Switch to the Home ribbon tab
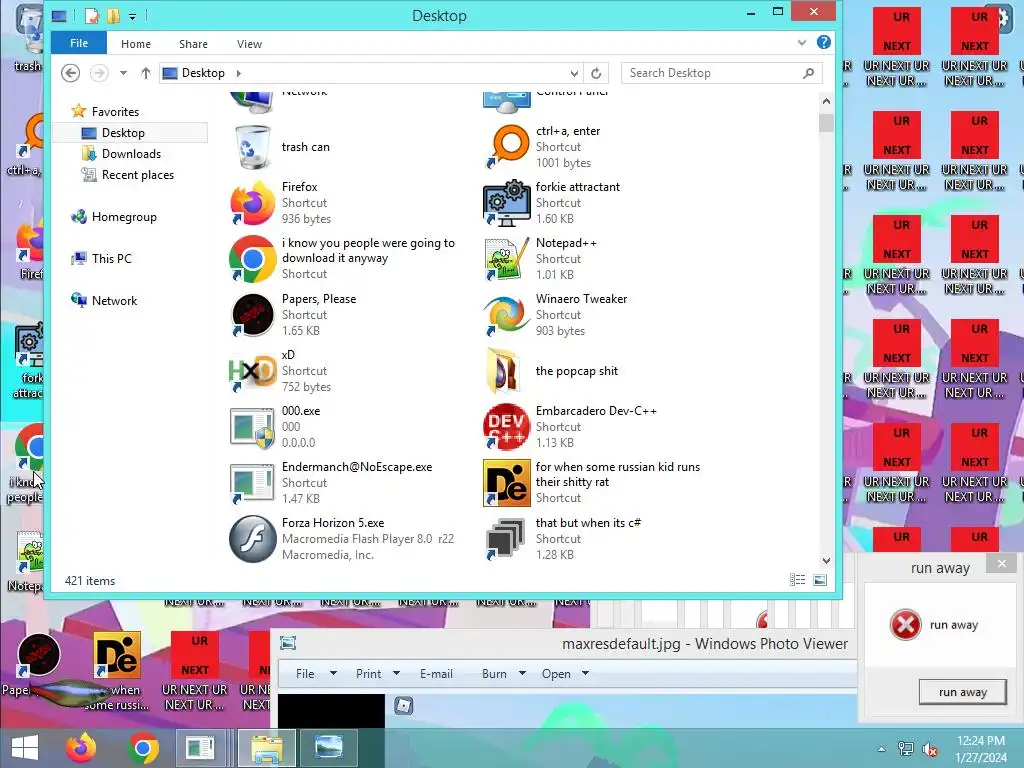Screen dimensions: 1024x768 tap(136, 44)
